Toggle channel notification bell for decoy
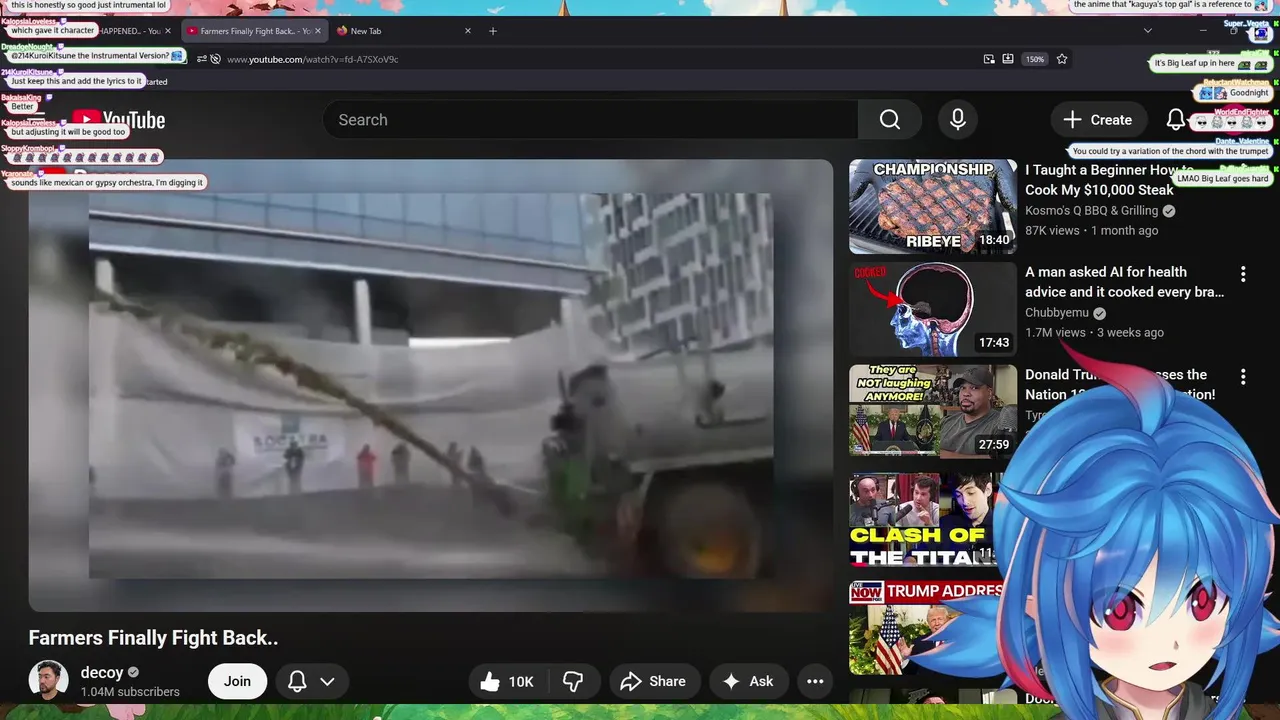Screen dimensions: 1280x720 coord(297,682)
